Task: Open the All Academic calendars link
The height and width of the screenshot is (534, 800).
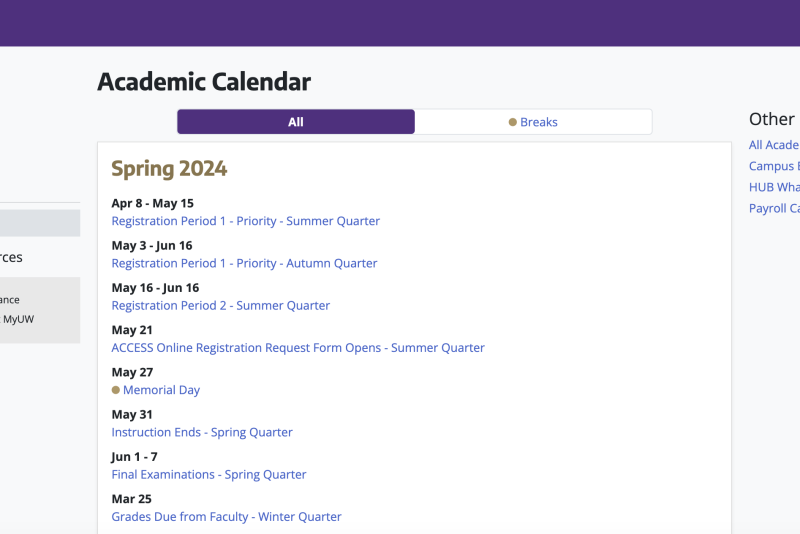Action: click(x=774, y=145)
